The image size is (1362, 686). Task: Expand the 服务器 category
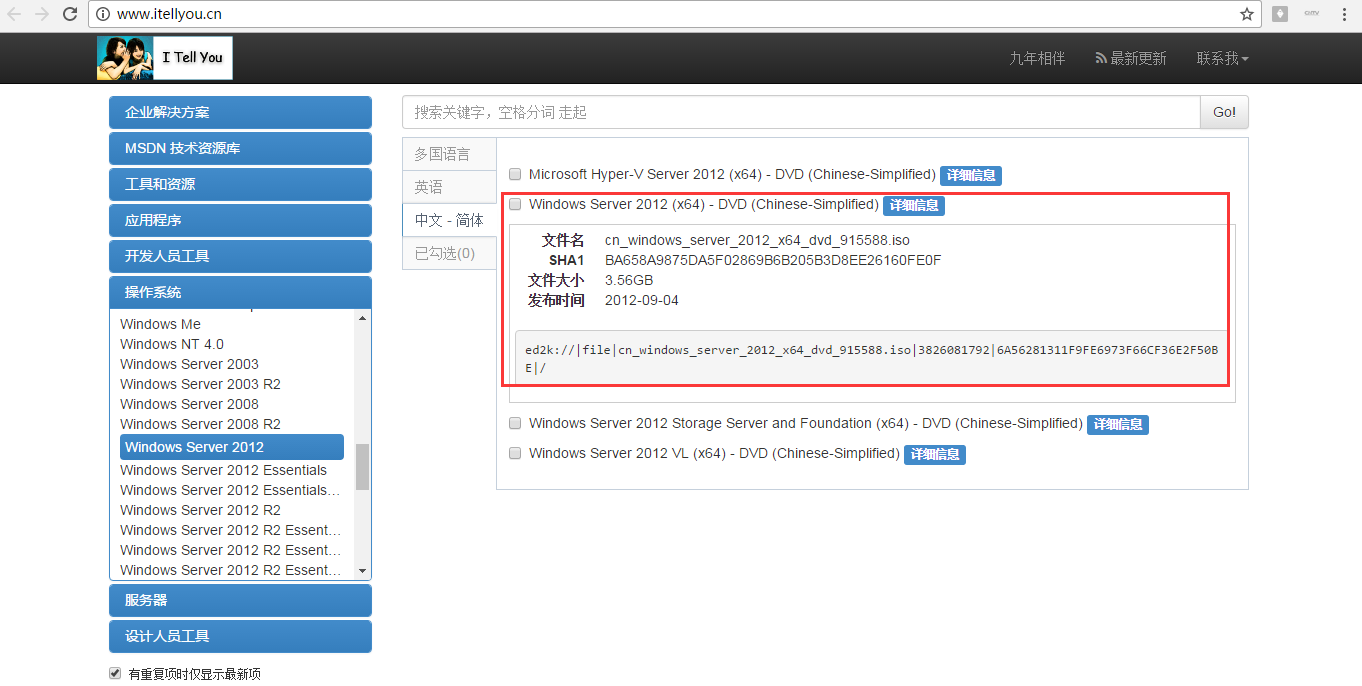point(240,600)
